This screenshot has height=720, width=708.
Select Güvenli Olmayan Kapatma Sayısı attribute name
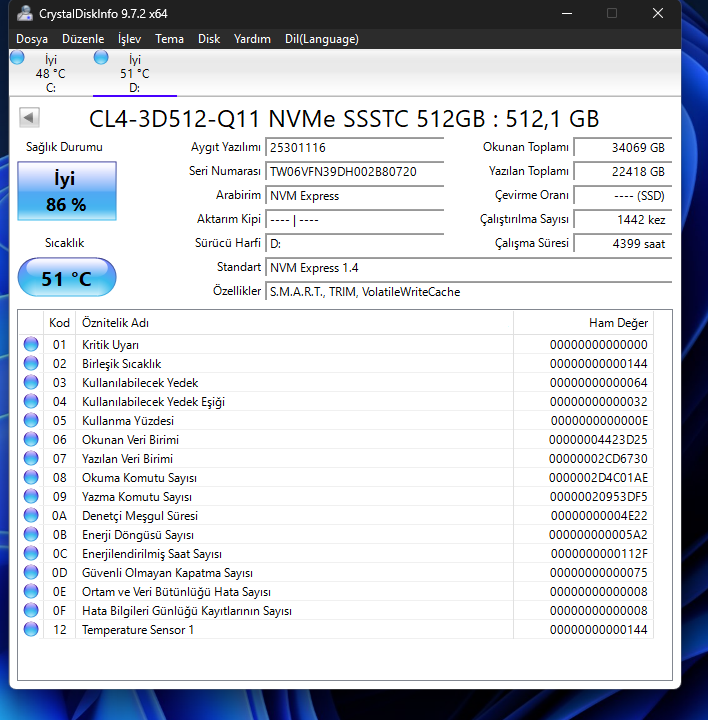click(167, 573)
